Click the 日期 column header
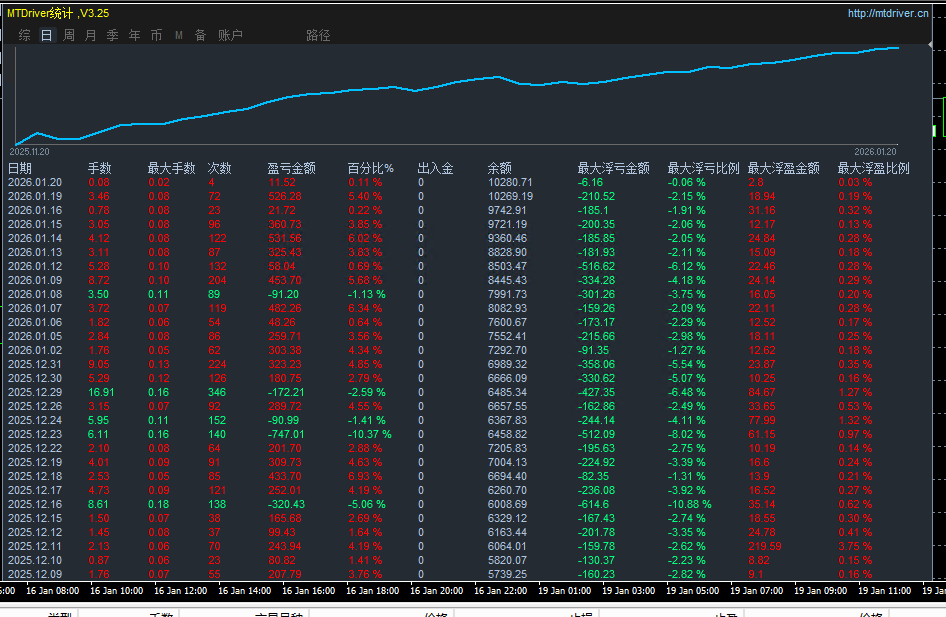Viewport: 946px width, 617px height. tap(20, 168)
